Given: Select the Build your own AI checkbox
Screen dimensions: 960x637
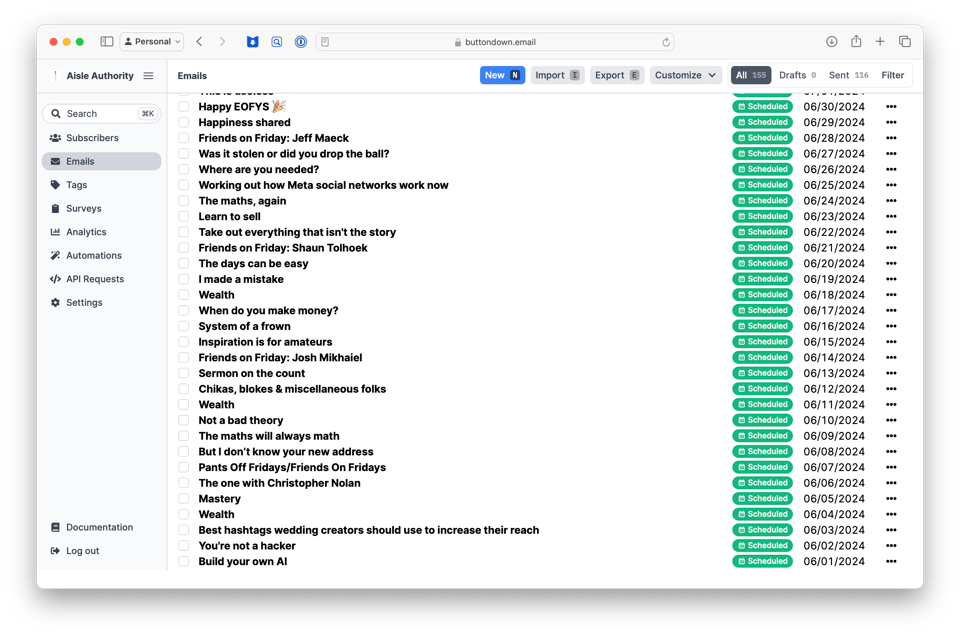Looking at the screenshot, I should pyautogui.click(x=182, y=561).
